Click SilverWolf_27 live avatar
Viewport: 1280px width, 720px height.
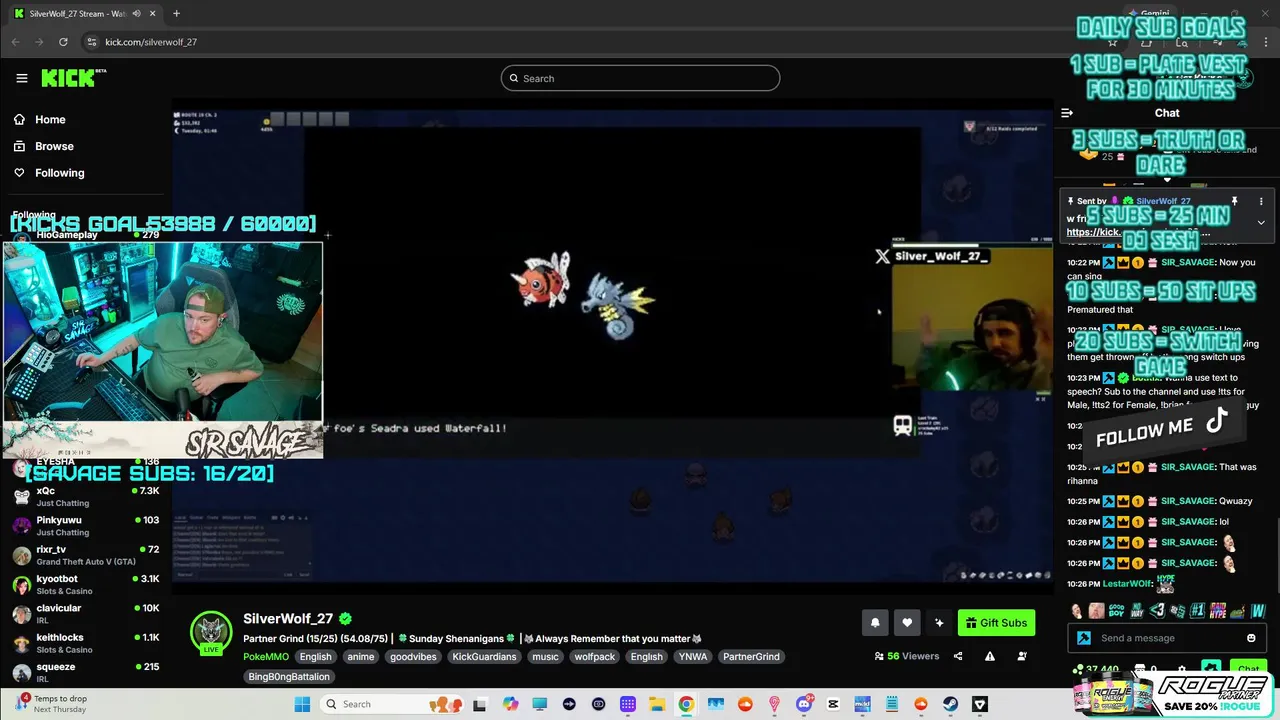tap(211, 632)
